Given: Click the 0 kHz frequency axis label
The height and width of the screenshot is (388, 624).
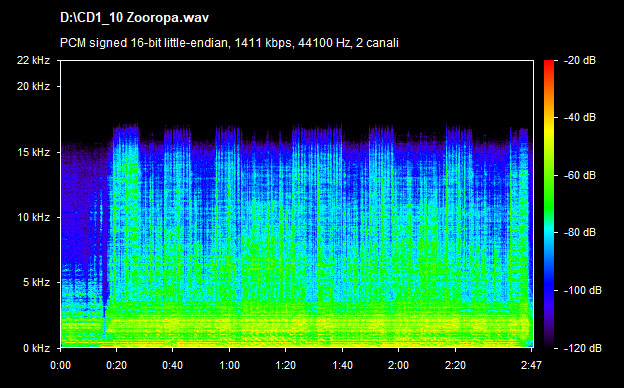Looking at the screenshot, I should coord(36,348).
